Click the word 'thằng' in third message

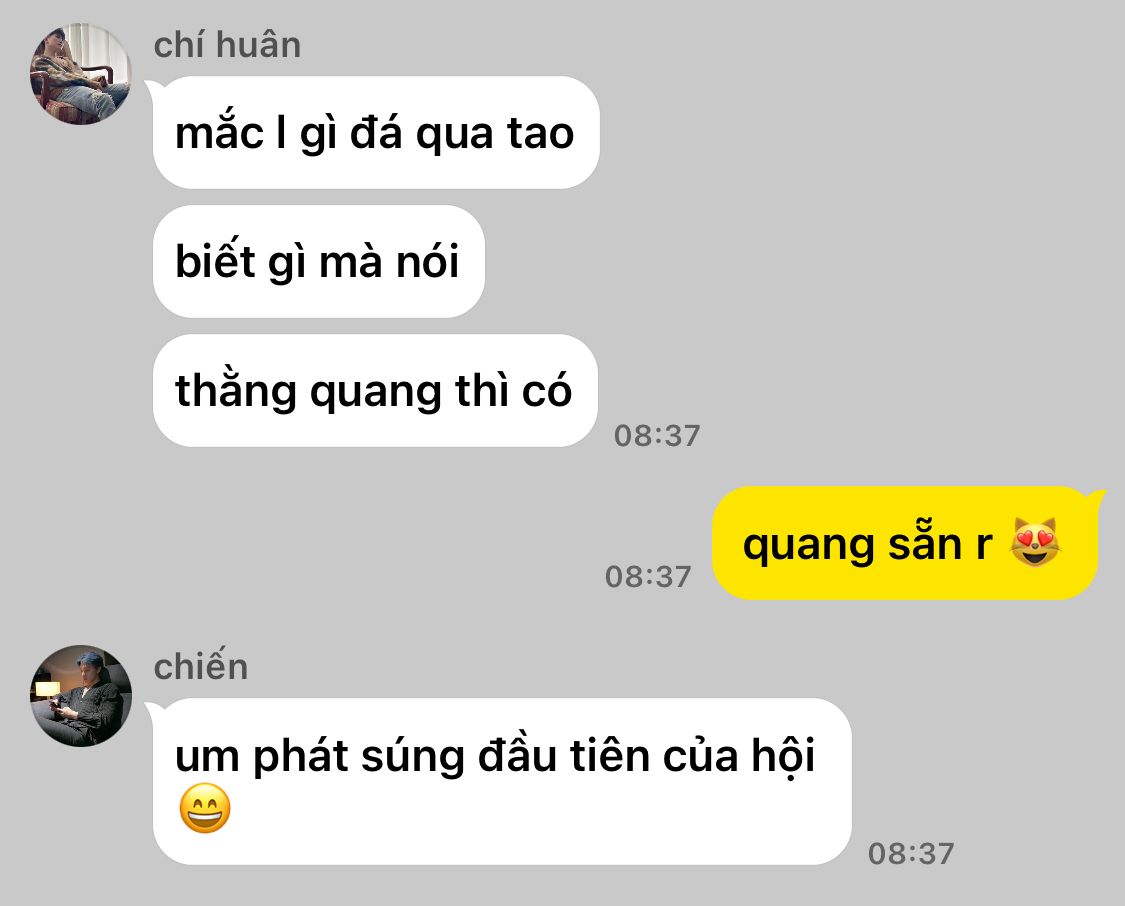[x=236, y=392]
